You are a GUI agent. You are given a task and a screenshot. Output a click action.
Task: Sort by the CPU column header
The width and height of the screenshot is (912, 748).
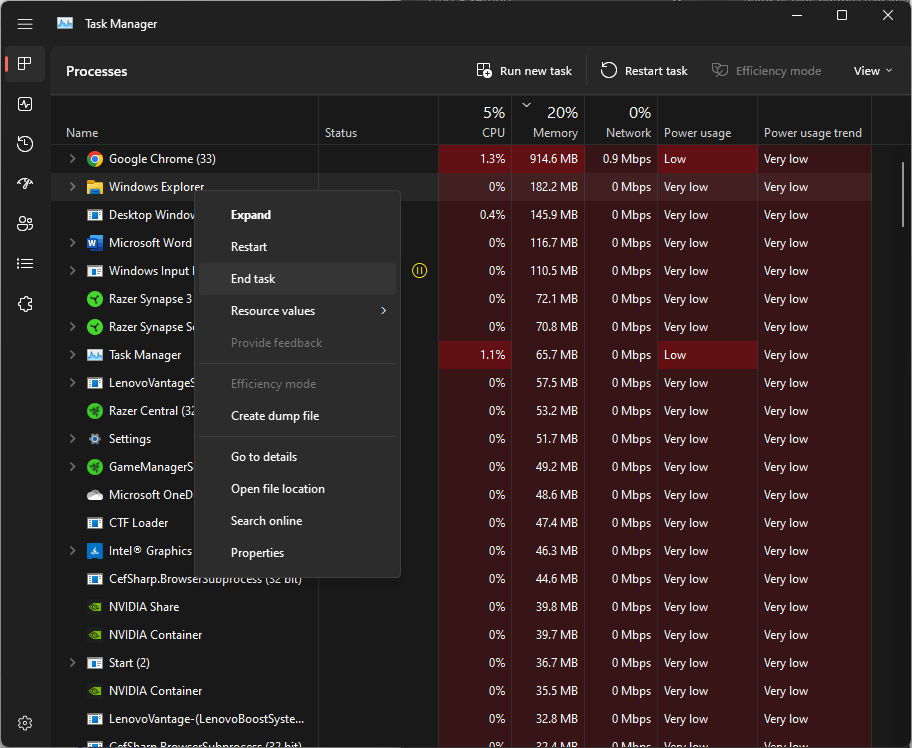475,120
